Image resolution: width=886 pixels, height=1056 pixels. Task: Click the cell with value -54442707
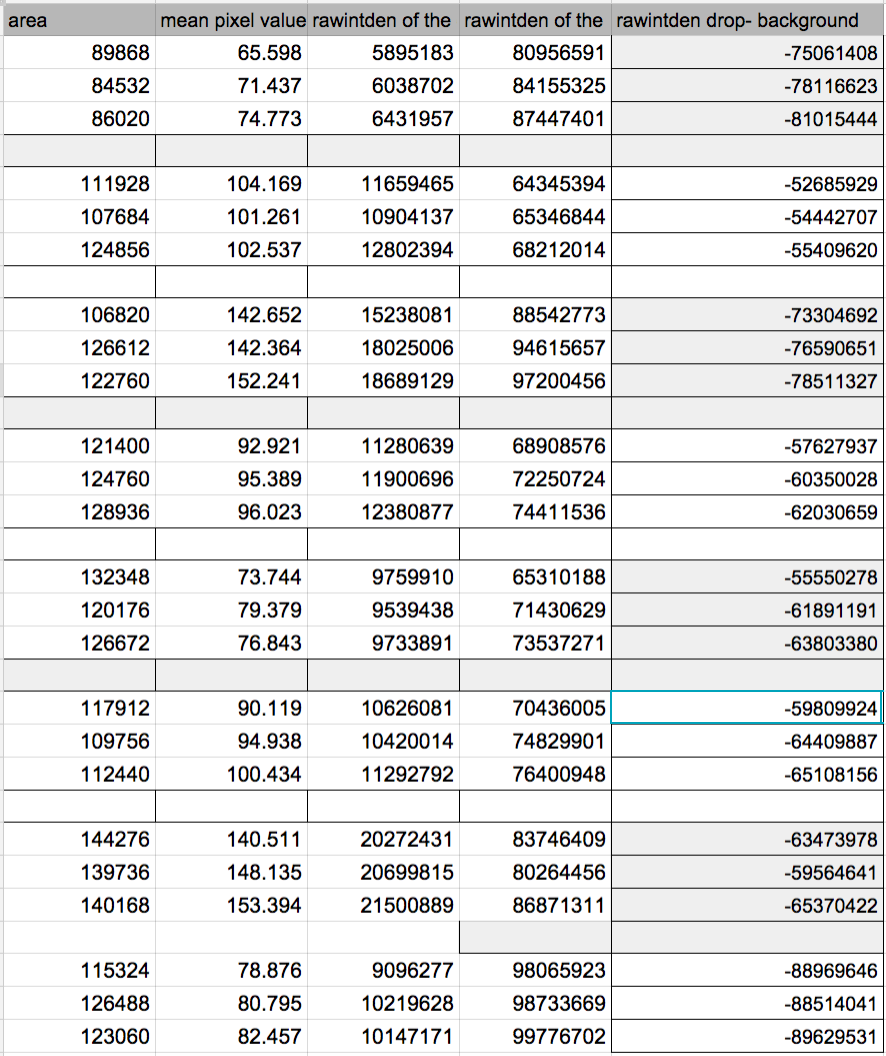[x=747, y=217]
